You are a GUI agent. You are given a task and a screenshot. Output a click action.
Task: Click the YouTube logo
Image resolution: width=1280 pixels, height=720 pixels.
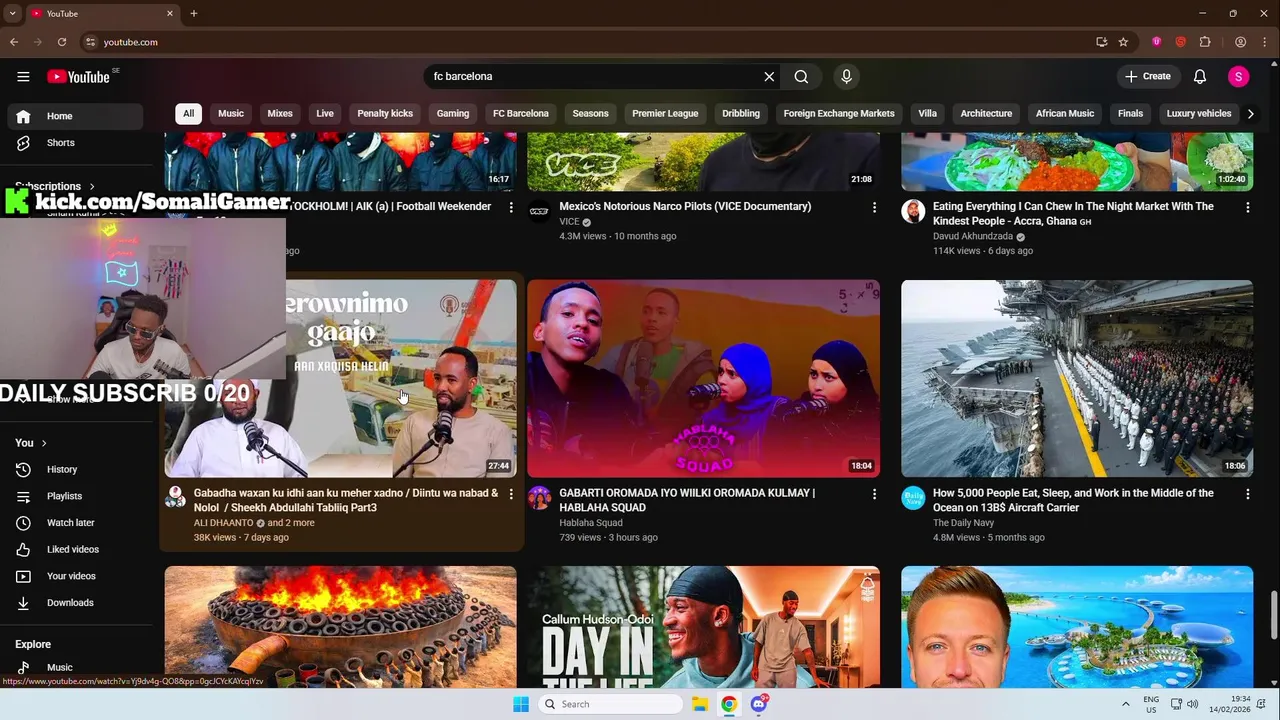tap(78, 77)
